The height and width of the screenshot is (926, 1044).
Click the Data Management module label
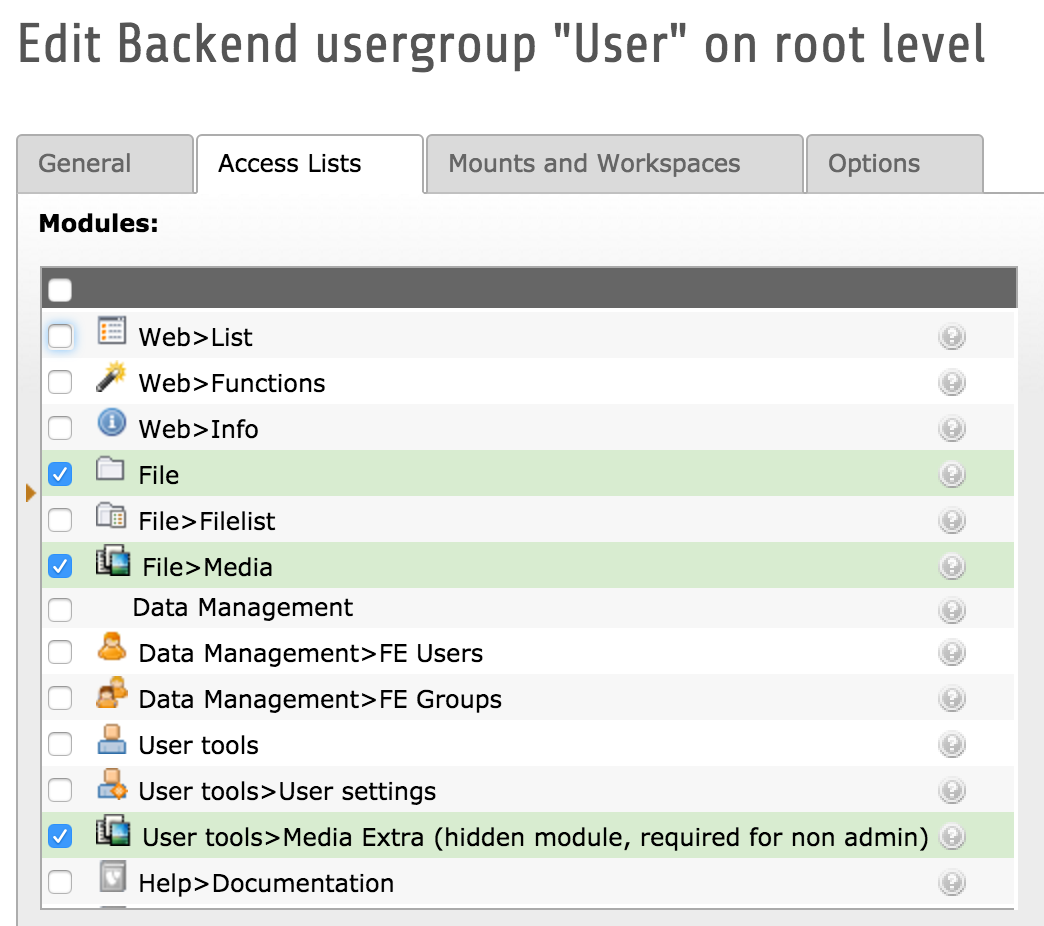tap(243, 608)
